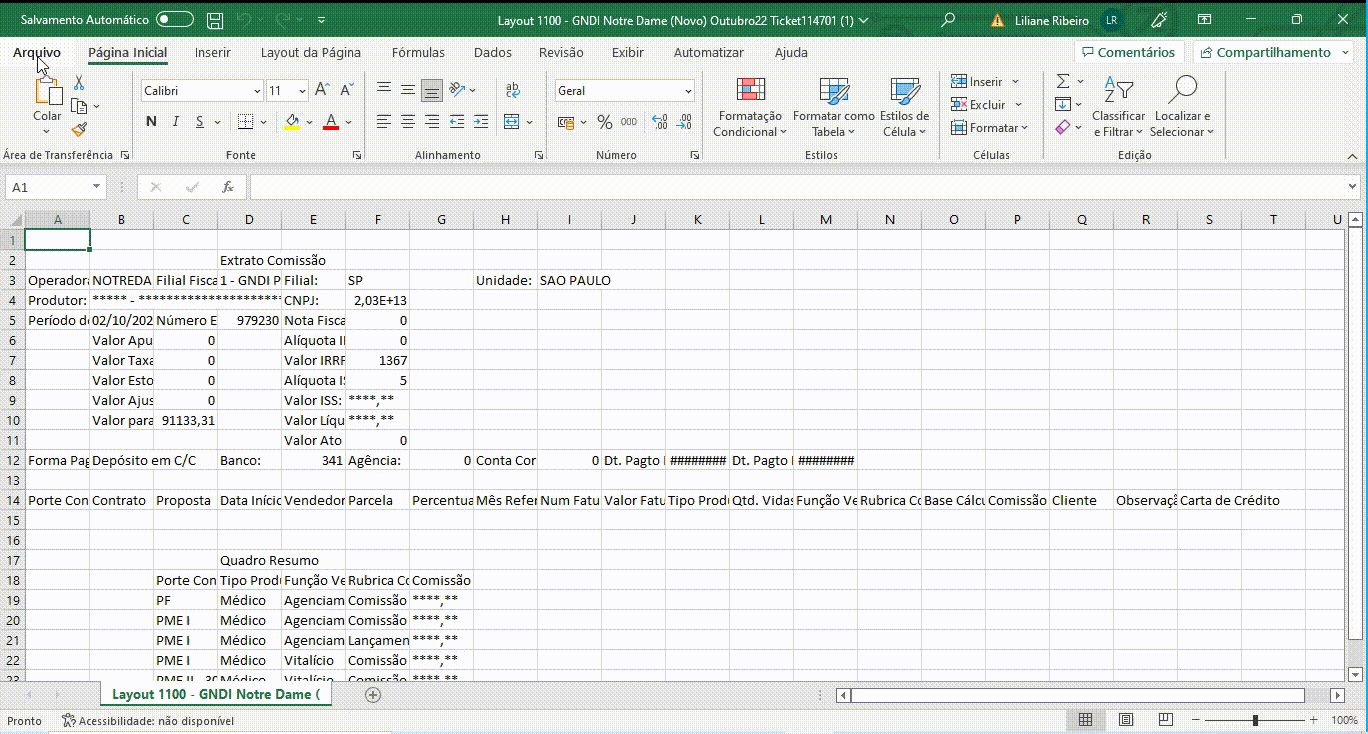Click the formula bar input field
Image resolution: width=1368 pixels, height=734 pixels.
(x=798, y=187)
